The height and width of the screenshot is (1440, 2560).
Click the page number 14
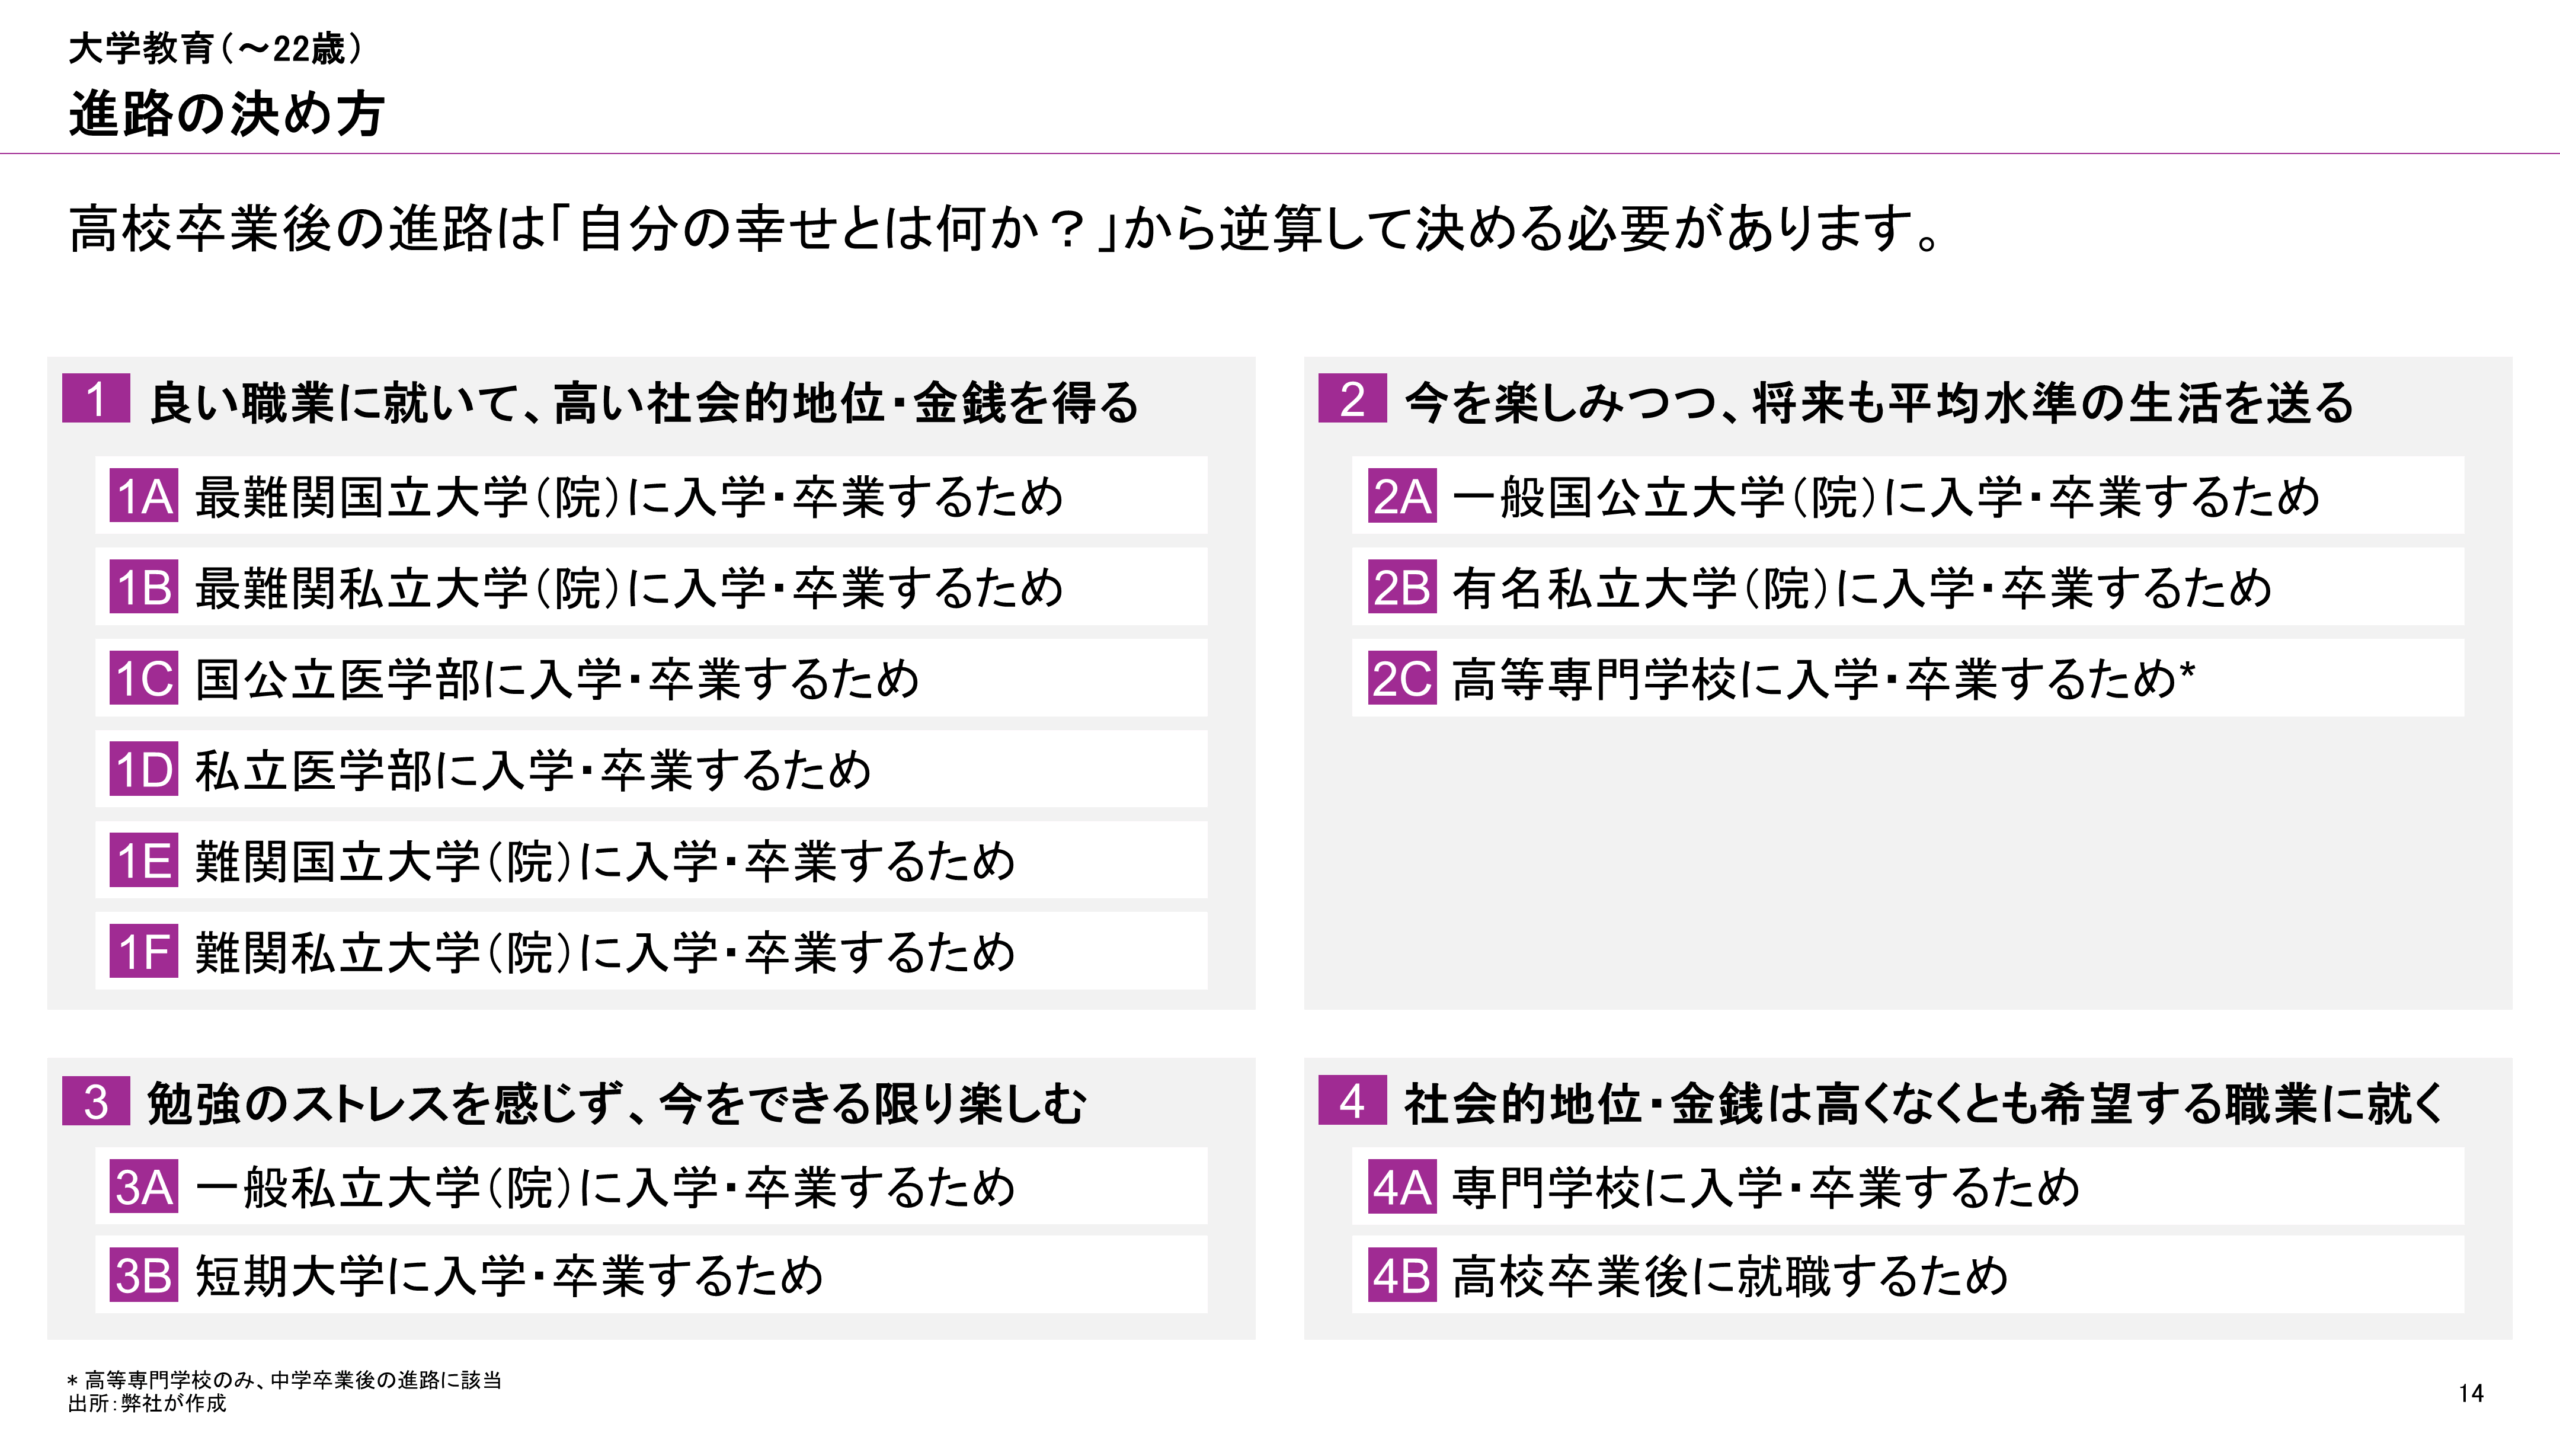(2471, 1393)
